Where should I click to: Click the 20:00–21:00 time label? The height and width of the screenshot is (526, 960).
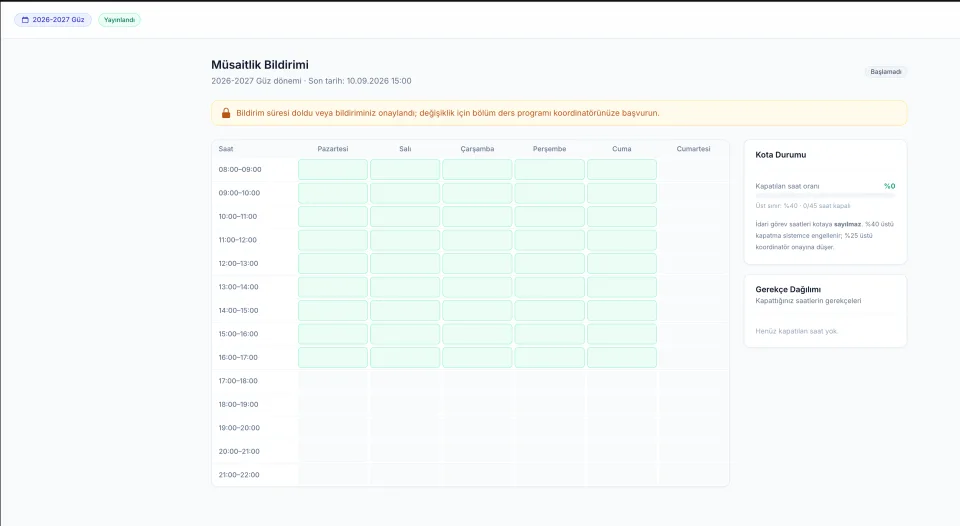coord(239,451)
